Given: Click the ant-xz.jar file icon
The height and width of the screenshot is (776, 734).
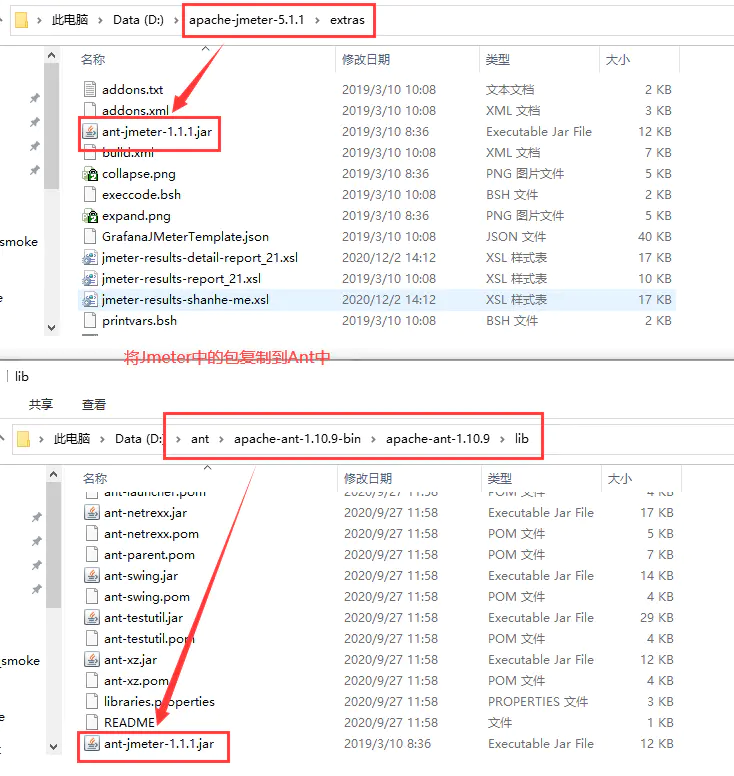Looking at the screenshot, I should (x=92, y=660).
